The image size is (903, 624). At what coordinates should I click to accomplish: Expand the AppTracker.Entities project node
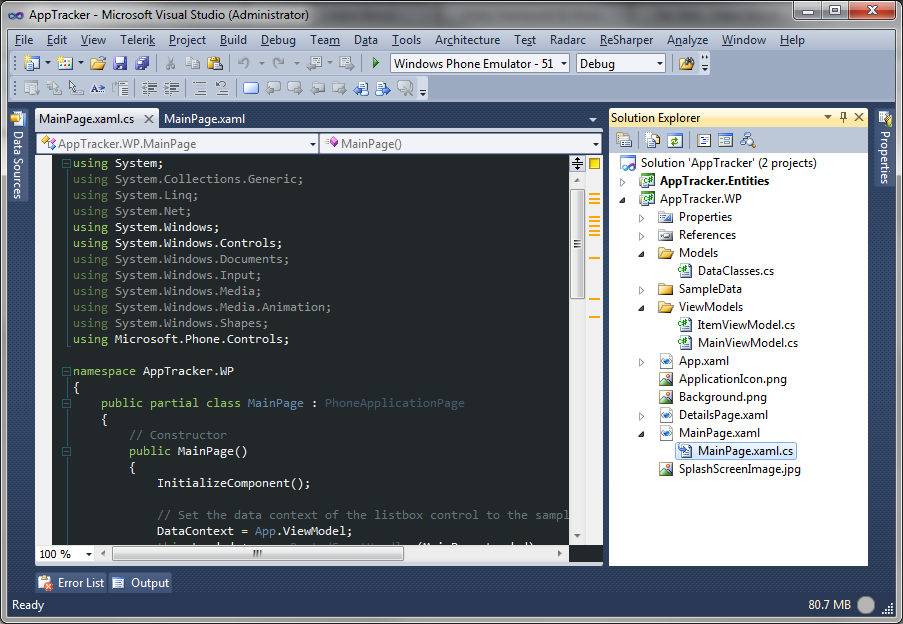(623, 182)
